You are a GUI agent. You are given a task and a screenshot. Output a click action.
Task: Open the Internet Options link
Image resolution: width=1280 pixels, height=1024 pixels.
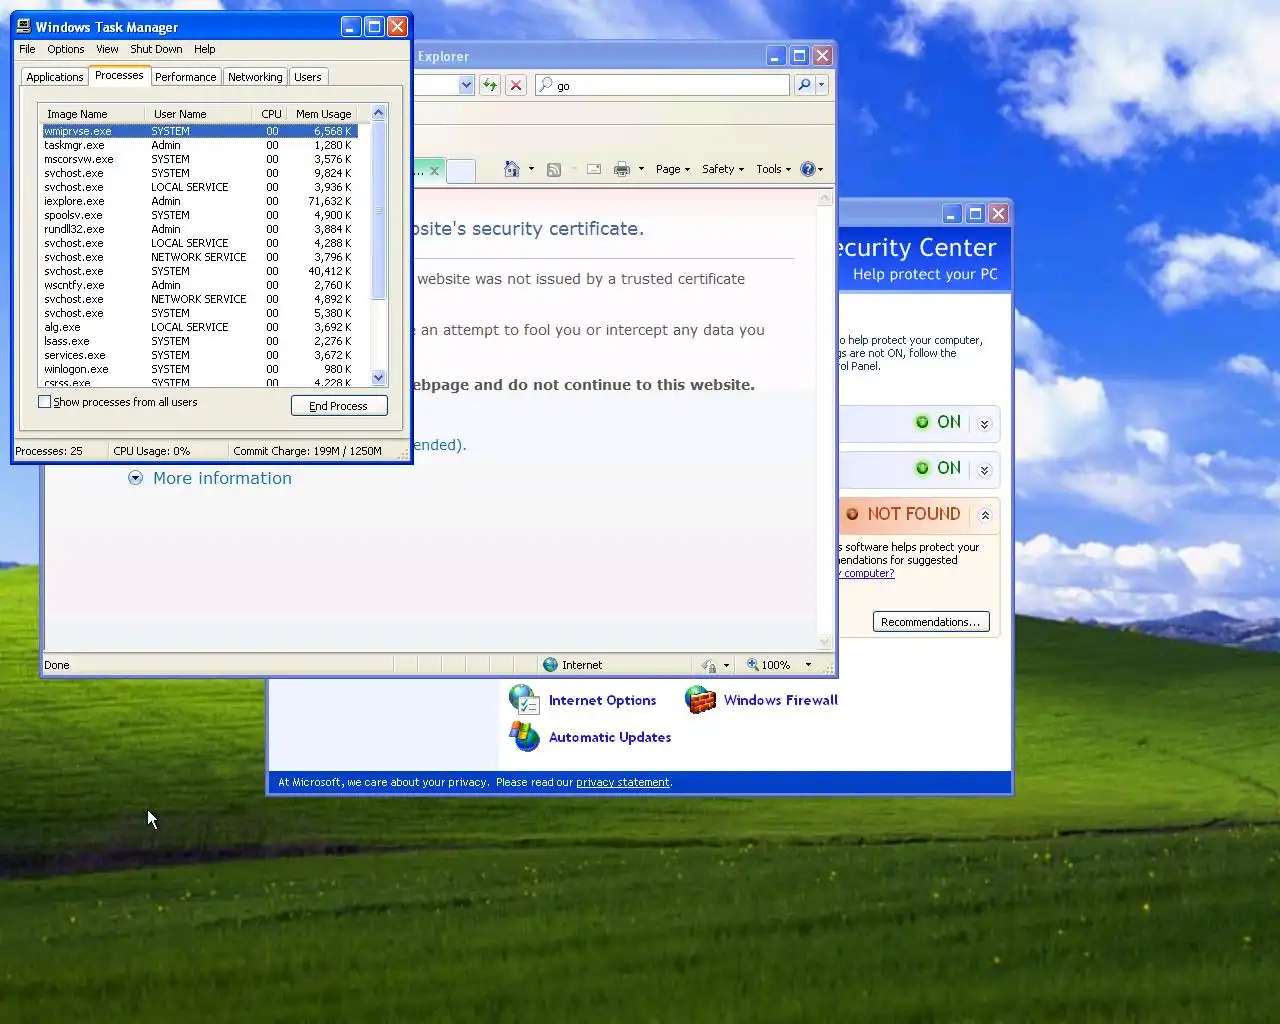[x=603, y=700]
